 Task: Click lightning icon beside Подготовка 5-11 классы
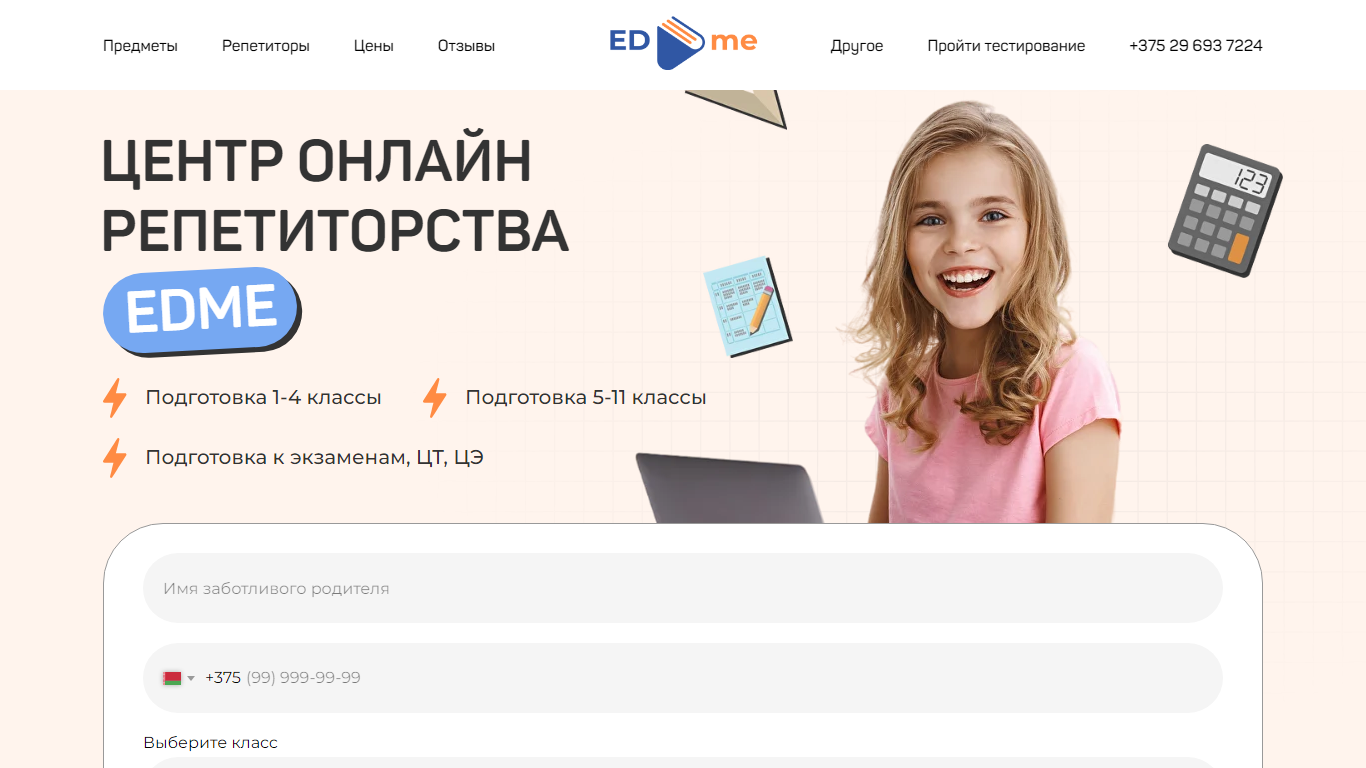point(435,398)
